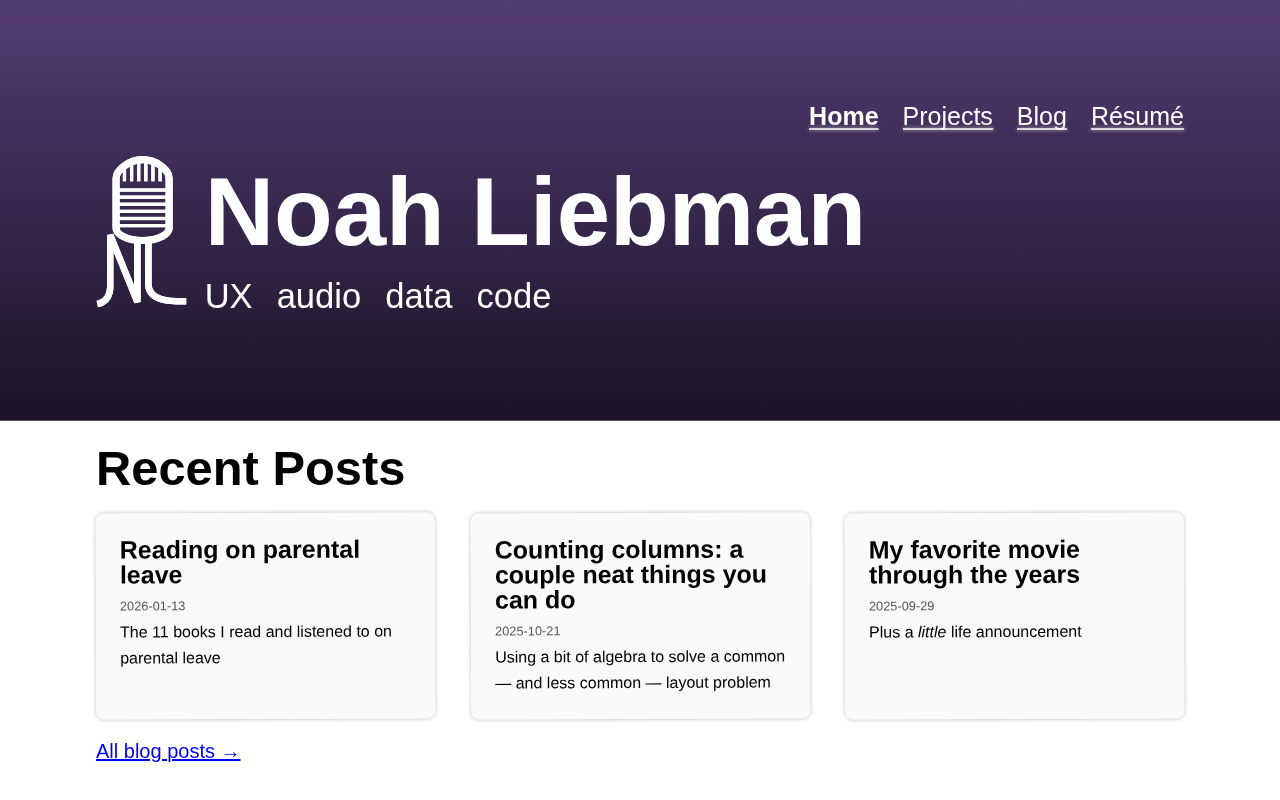Click the microphone NL logo icon

click(x=141, y=231)
